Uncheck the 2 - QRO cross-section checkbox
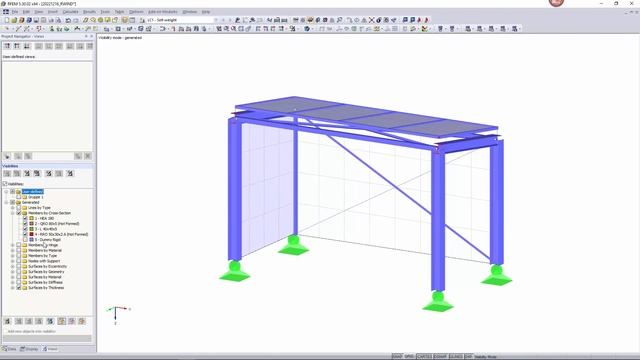640x360 pixels. (x=25, y=224)
